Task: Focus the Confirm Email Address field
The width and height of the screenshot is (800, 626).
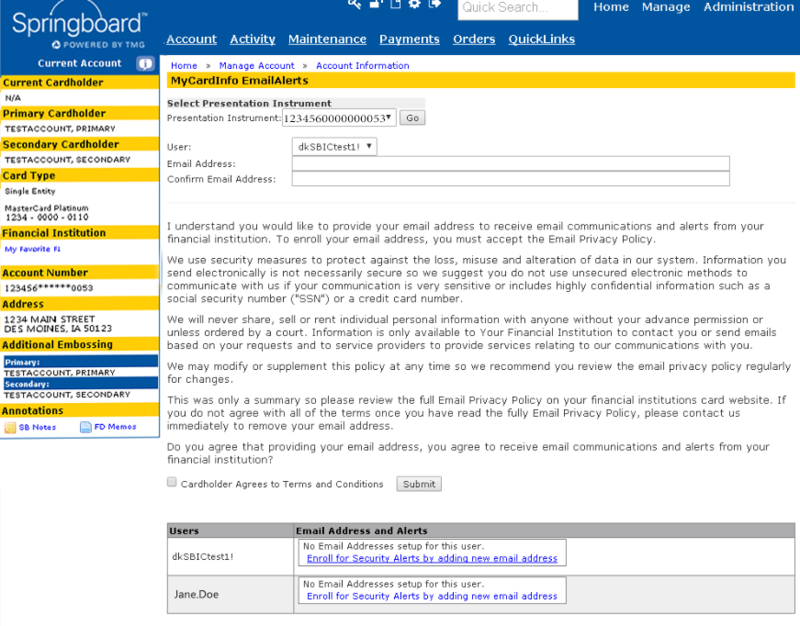Action: [x=510, y=179]
